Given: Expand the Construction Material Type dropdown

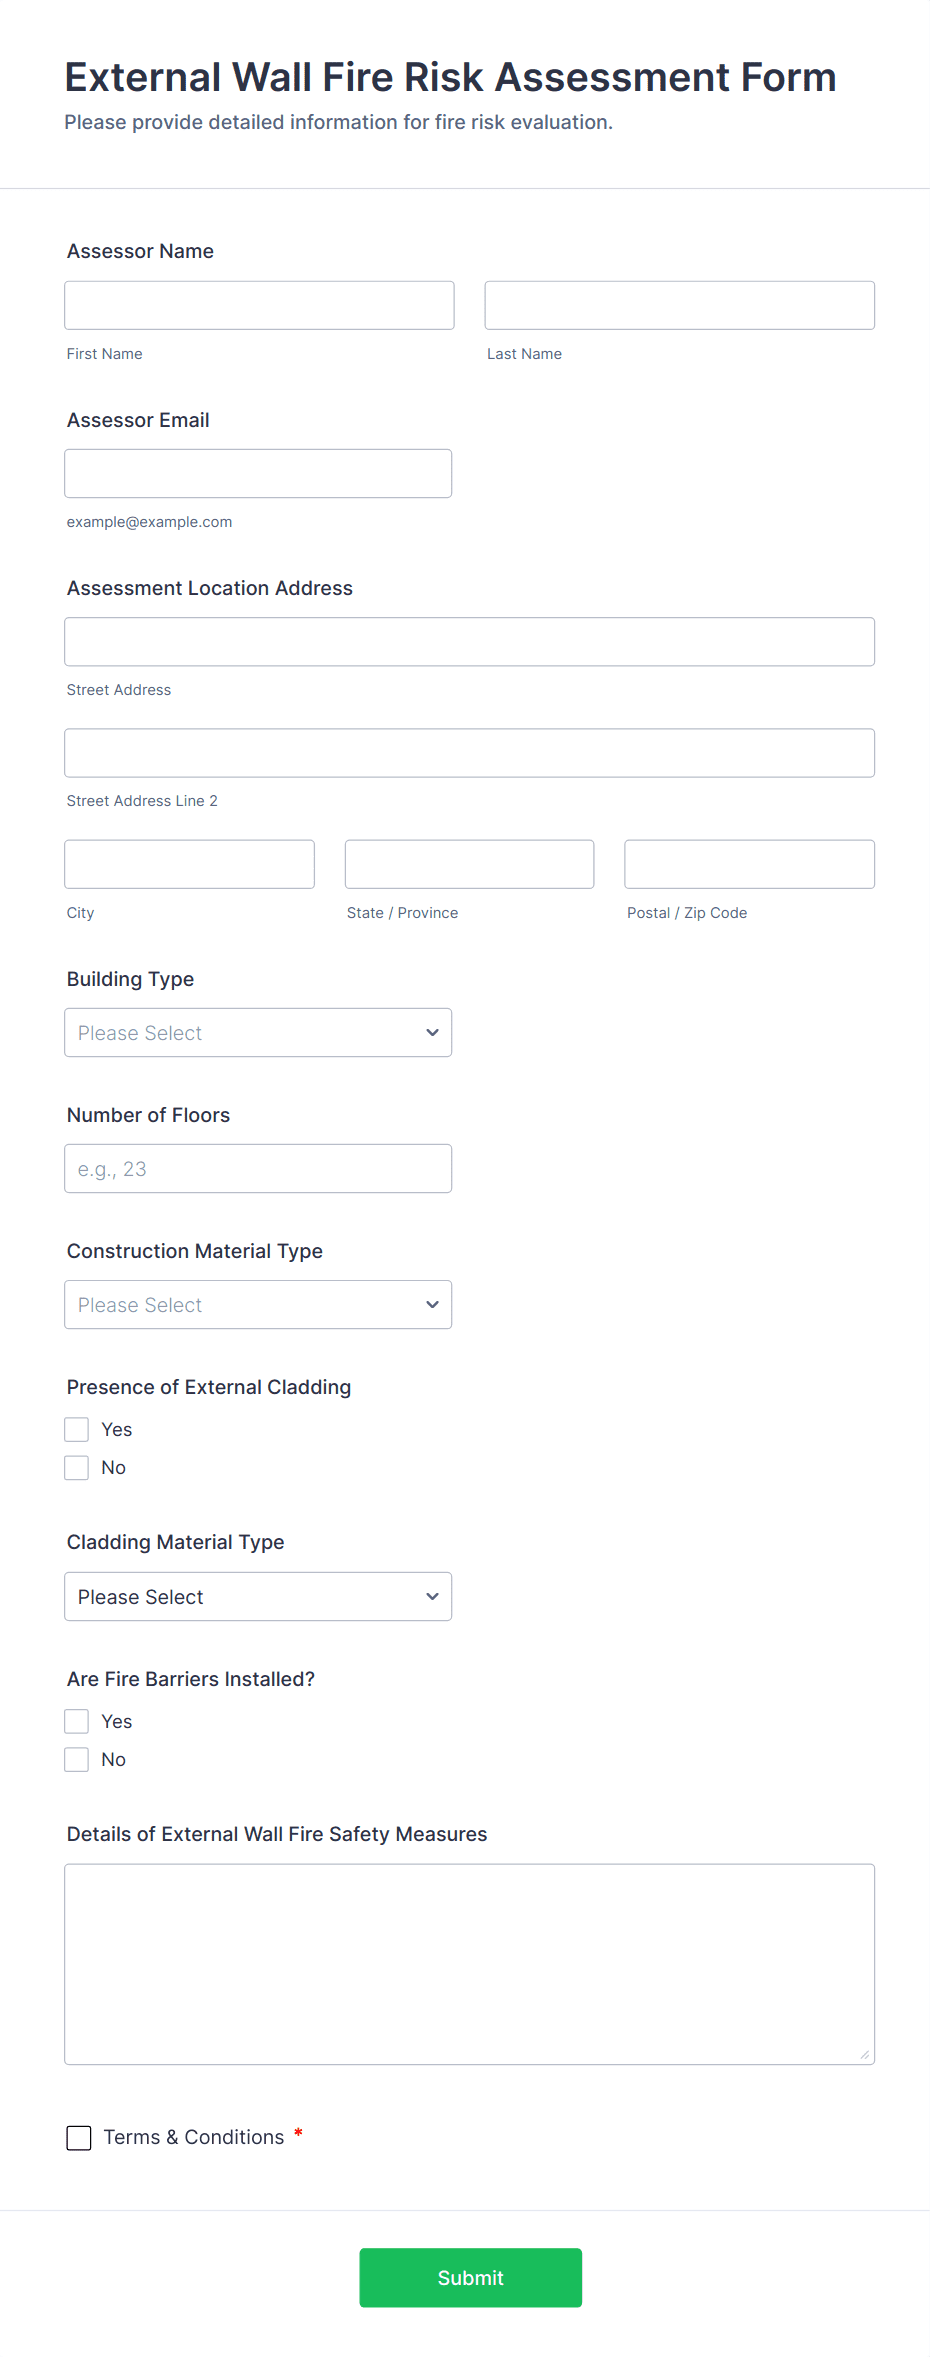Looking at the screenshot, I should coord(258,1304).
